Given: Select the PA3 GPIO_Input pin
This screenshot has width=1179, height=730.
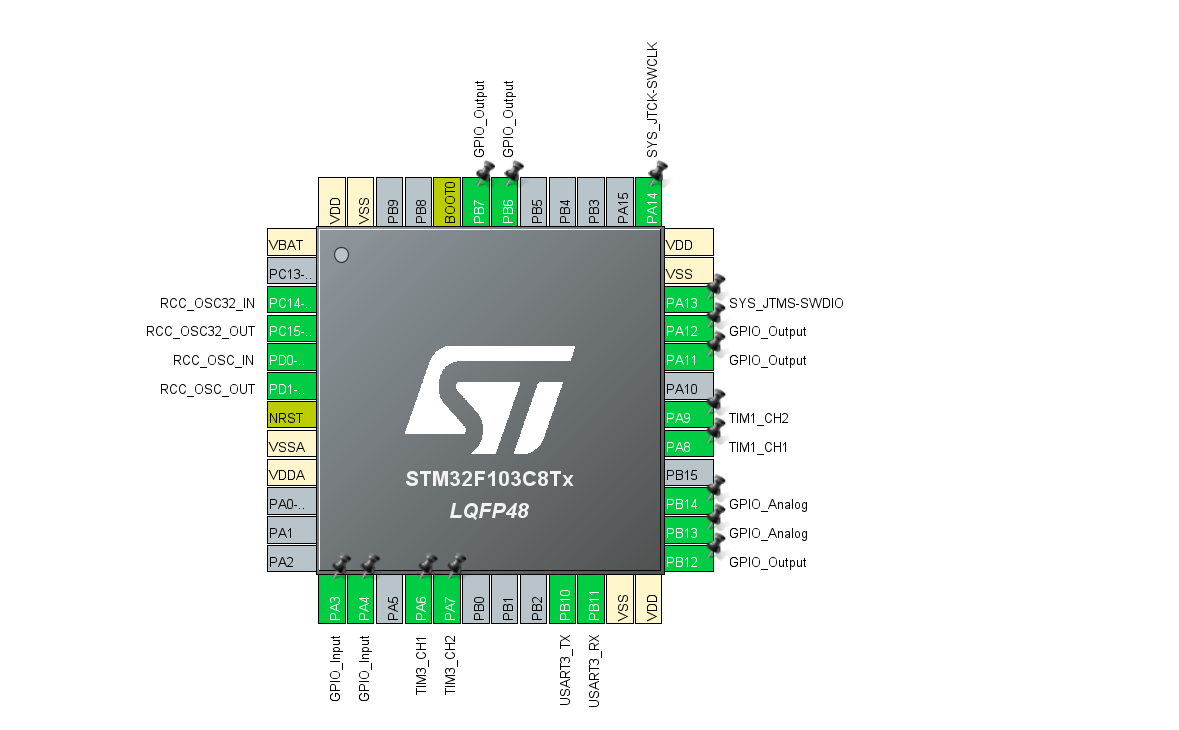Looking at the screenshot, I should [334, 599].
